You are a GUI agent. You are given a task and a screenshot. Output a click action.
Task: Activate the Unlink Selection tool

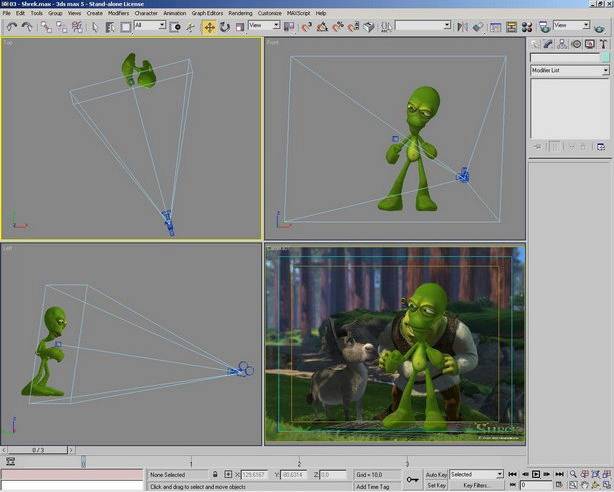62,27
